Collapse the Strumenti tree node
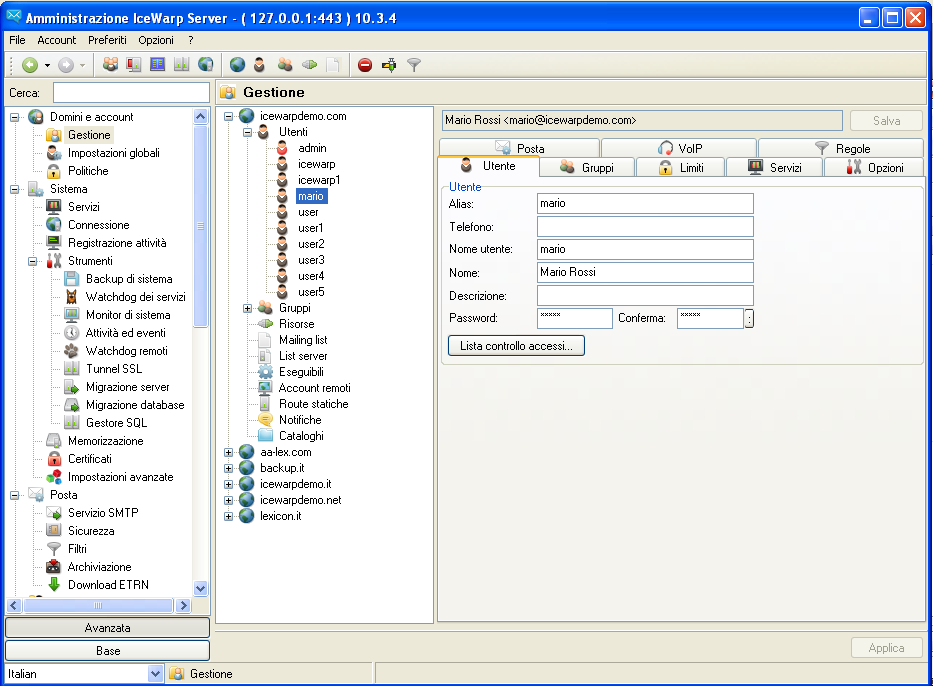Viewport: 933px width, 686px height. tap(32, 261)
